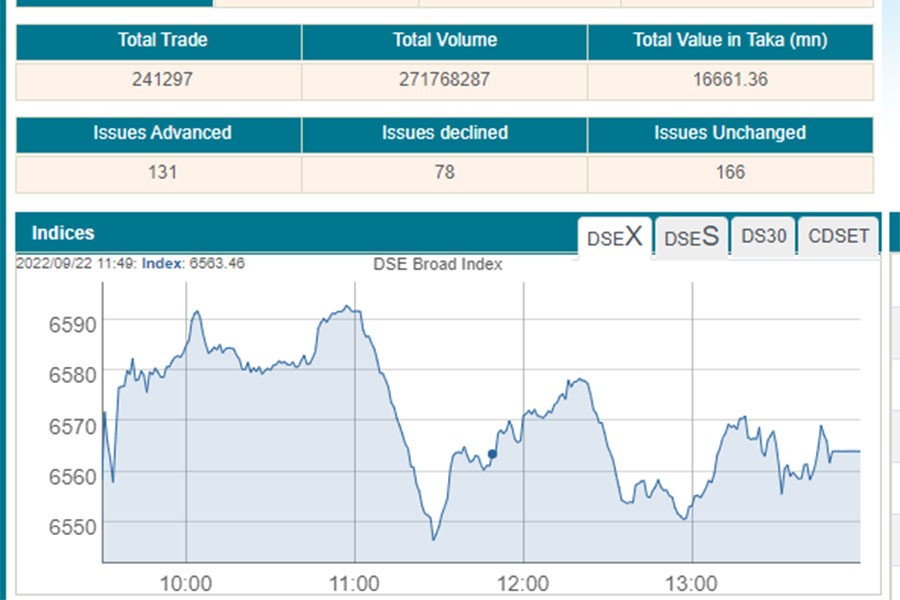
Task: Select the total trade value 241297
Action: click(162, 80)
